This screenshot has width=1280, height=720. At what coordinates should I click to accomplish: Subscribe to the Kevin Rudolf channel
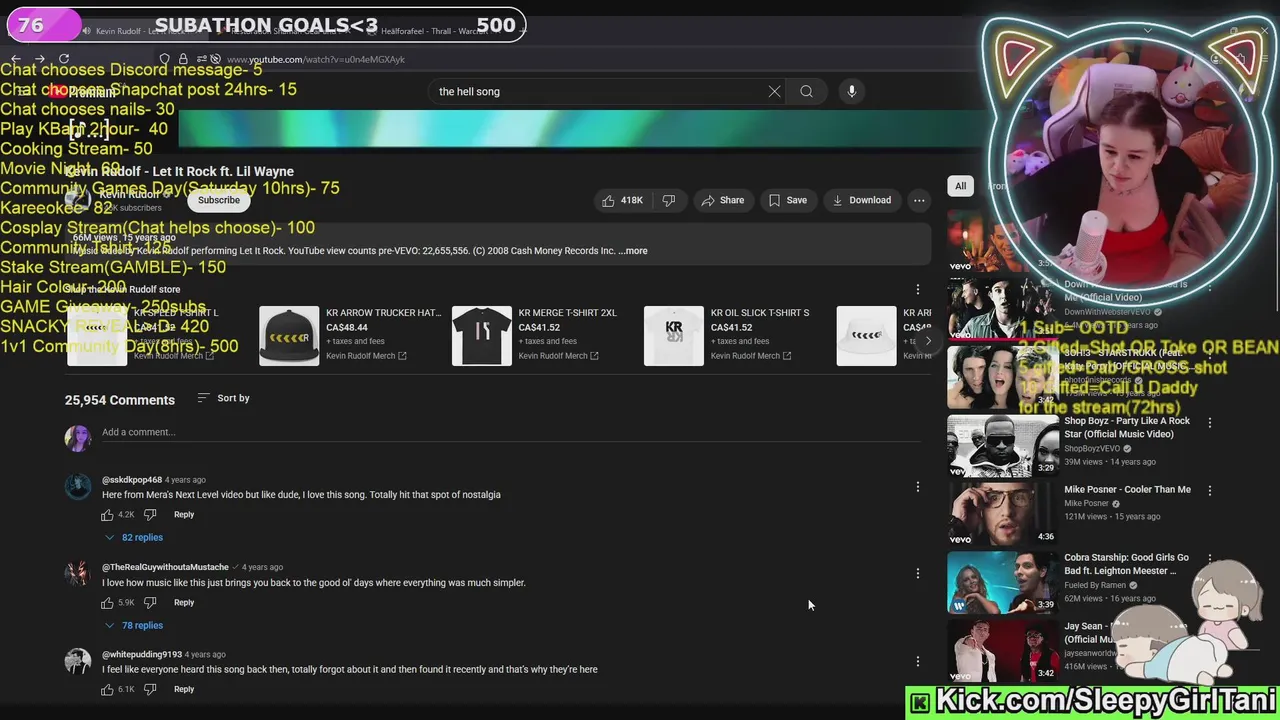[x=219, y=200]
